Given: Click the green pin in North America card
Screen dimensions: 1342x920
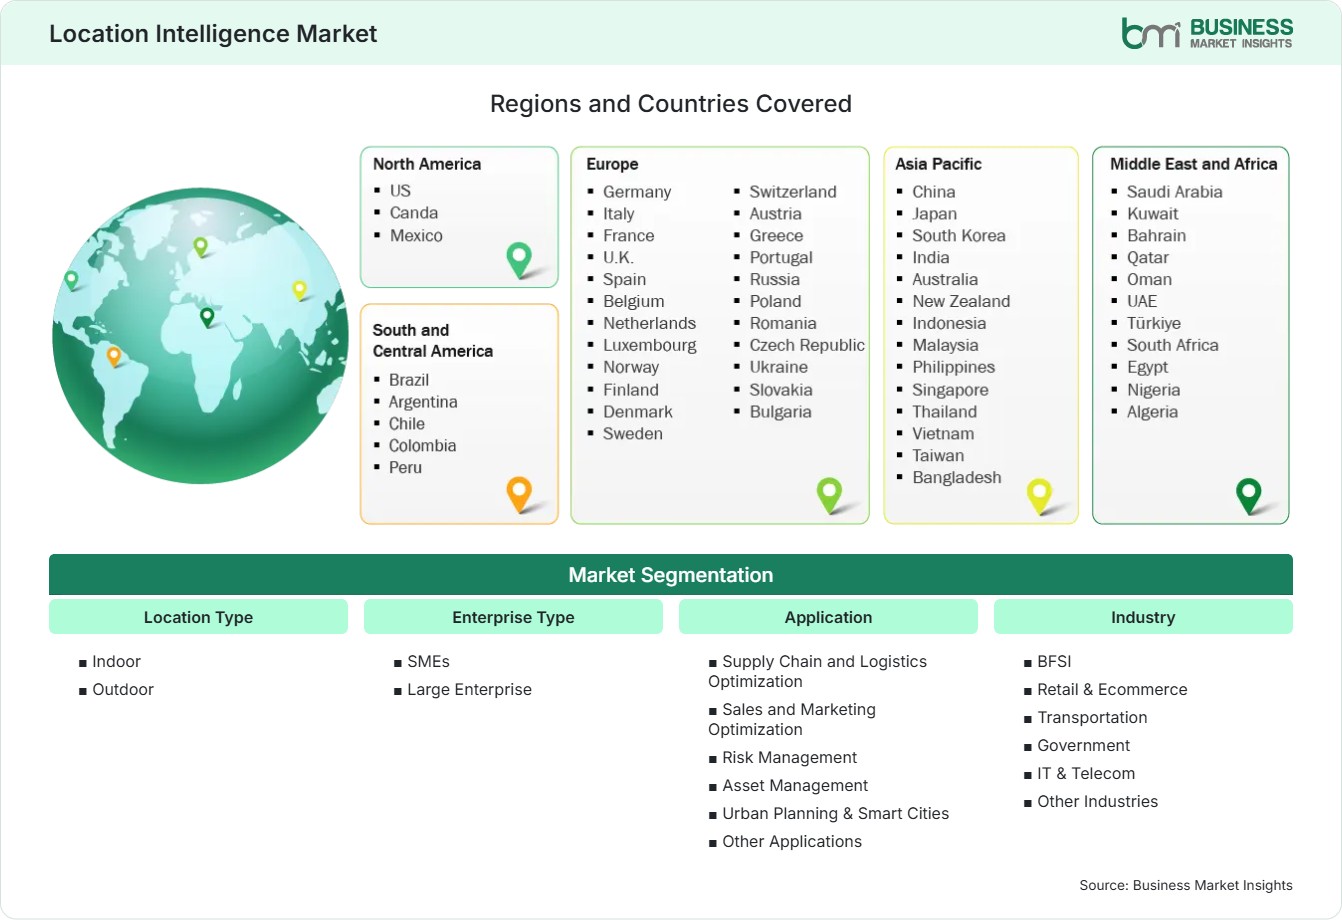Looking at the screenshot, I should click(x=519, y=260).
